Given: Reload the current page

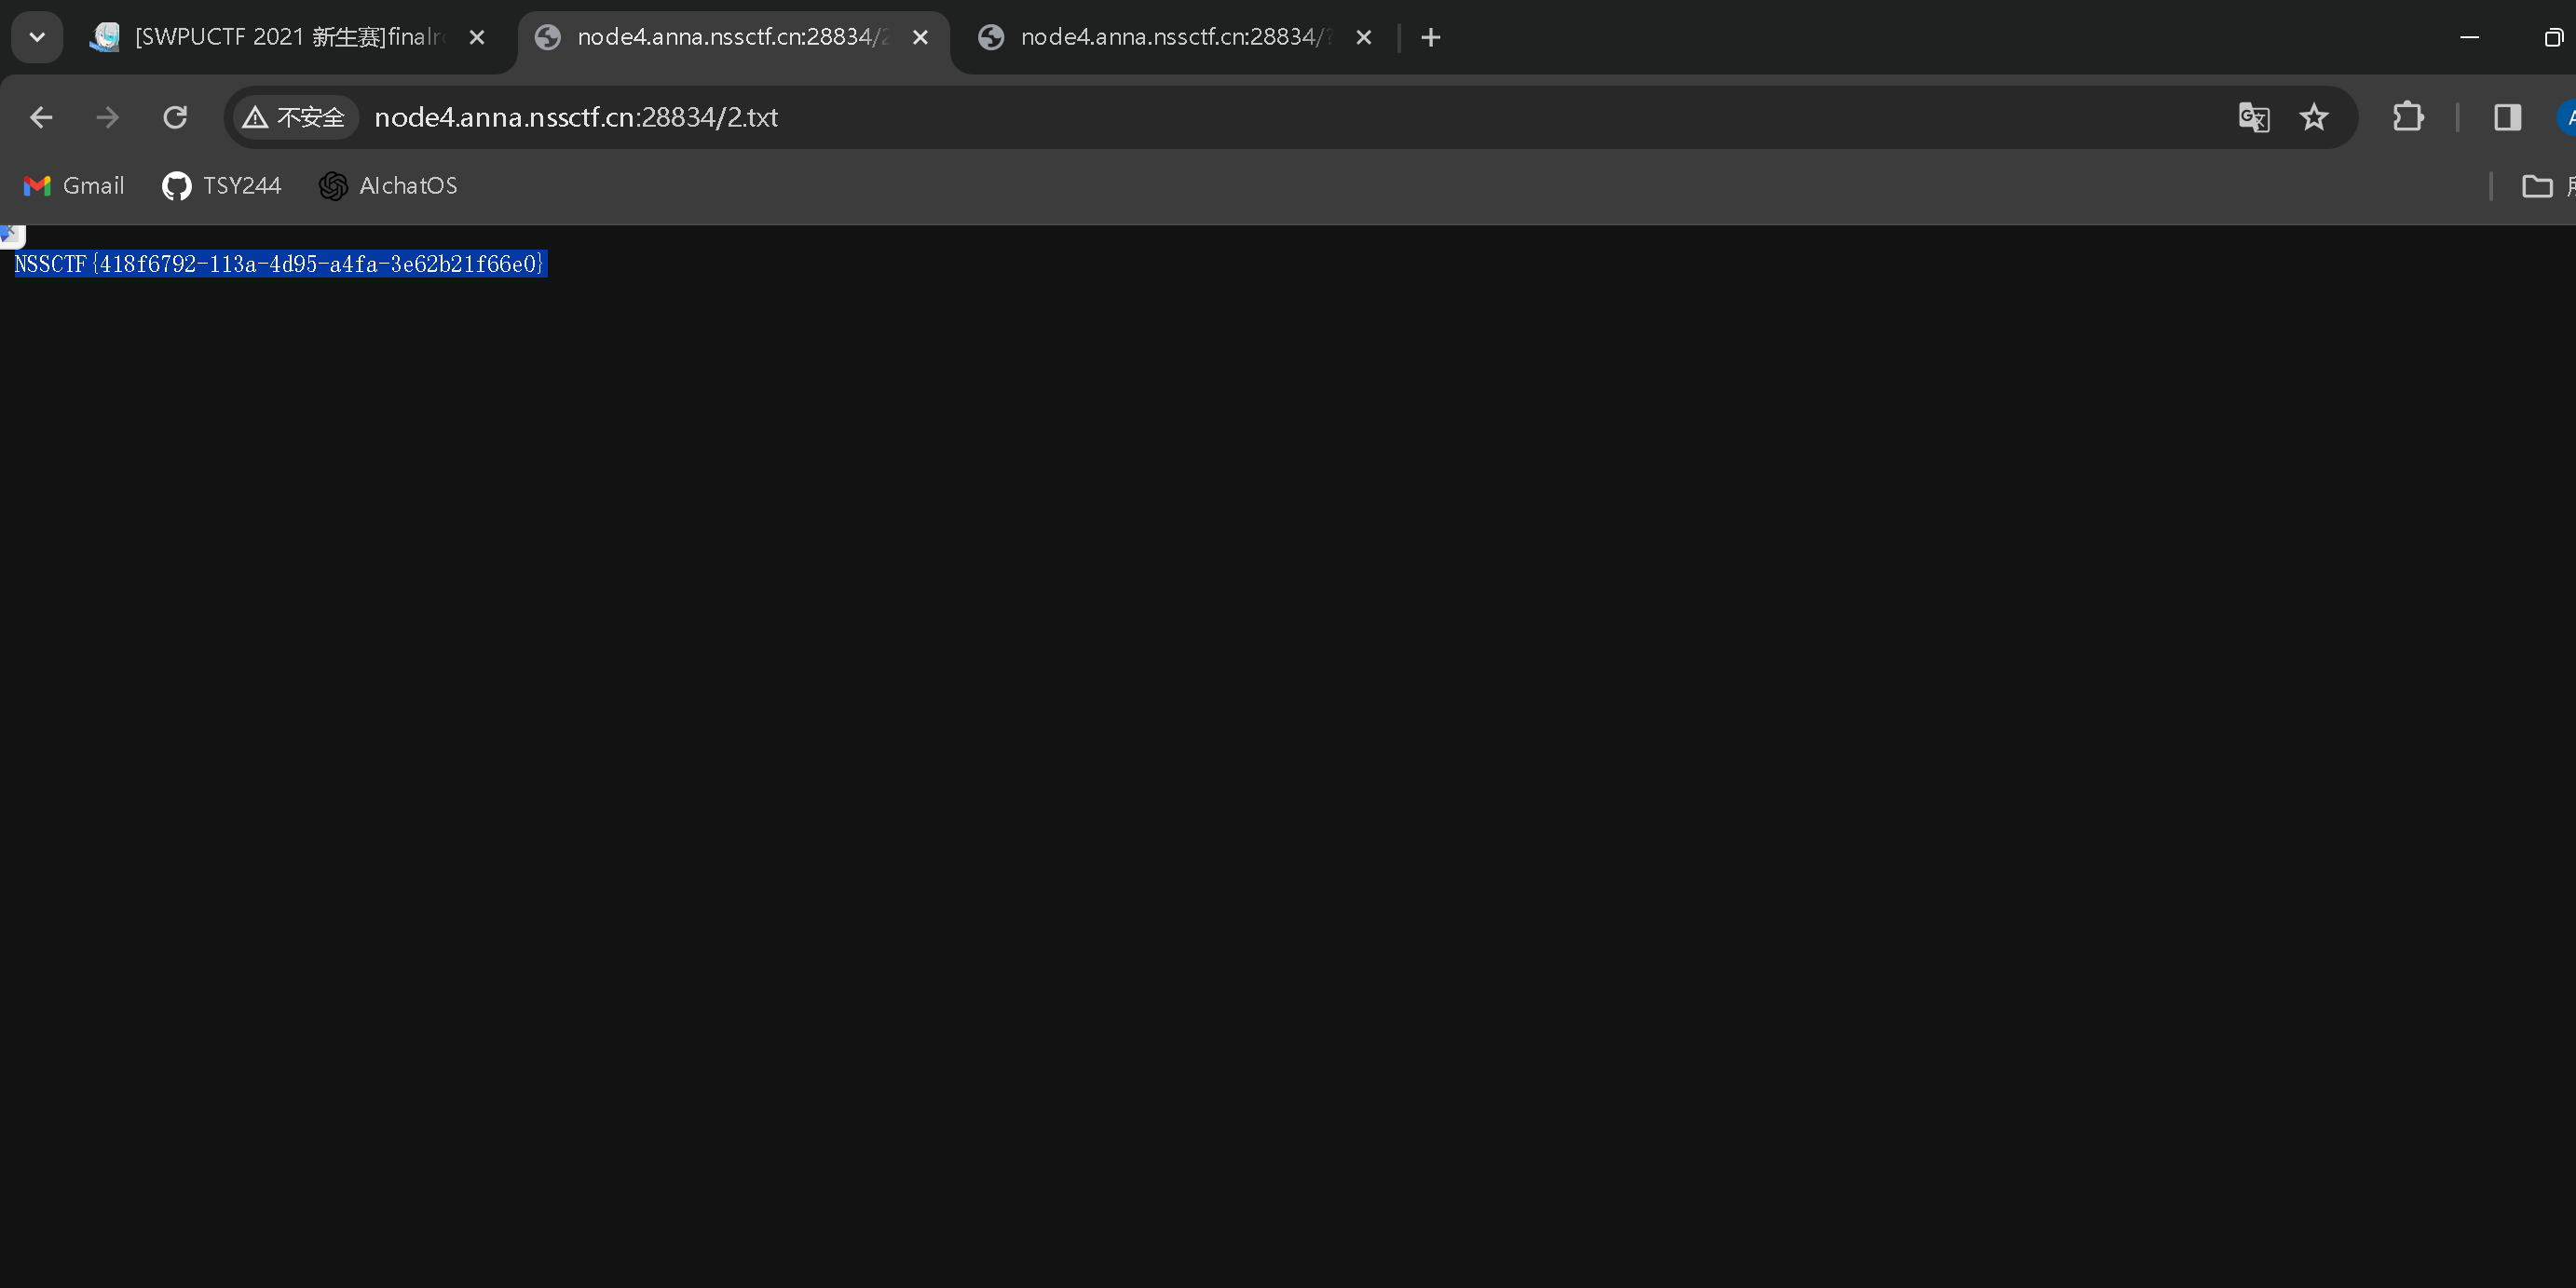Looking at the screenshot, I should pyautogui.click(x=175, y=118).
